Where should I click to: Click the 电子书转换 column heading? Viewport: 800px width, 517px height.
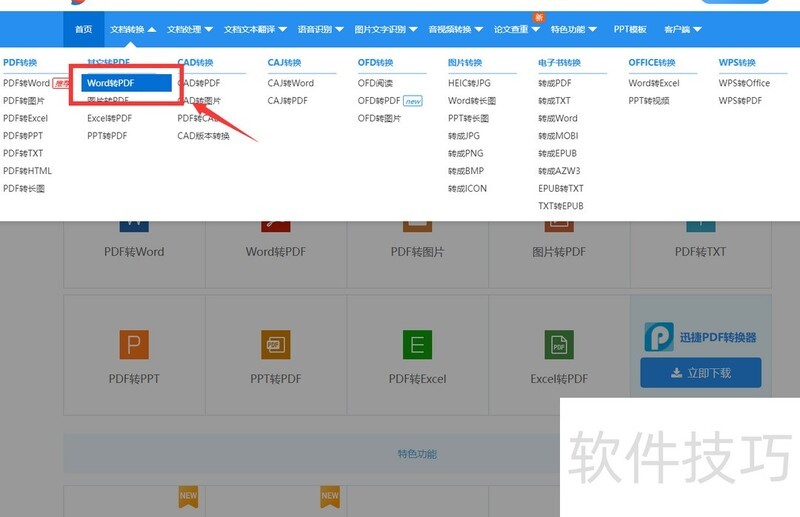[559, 63]
